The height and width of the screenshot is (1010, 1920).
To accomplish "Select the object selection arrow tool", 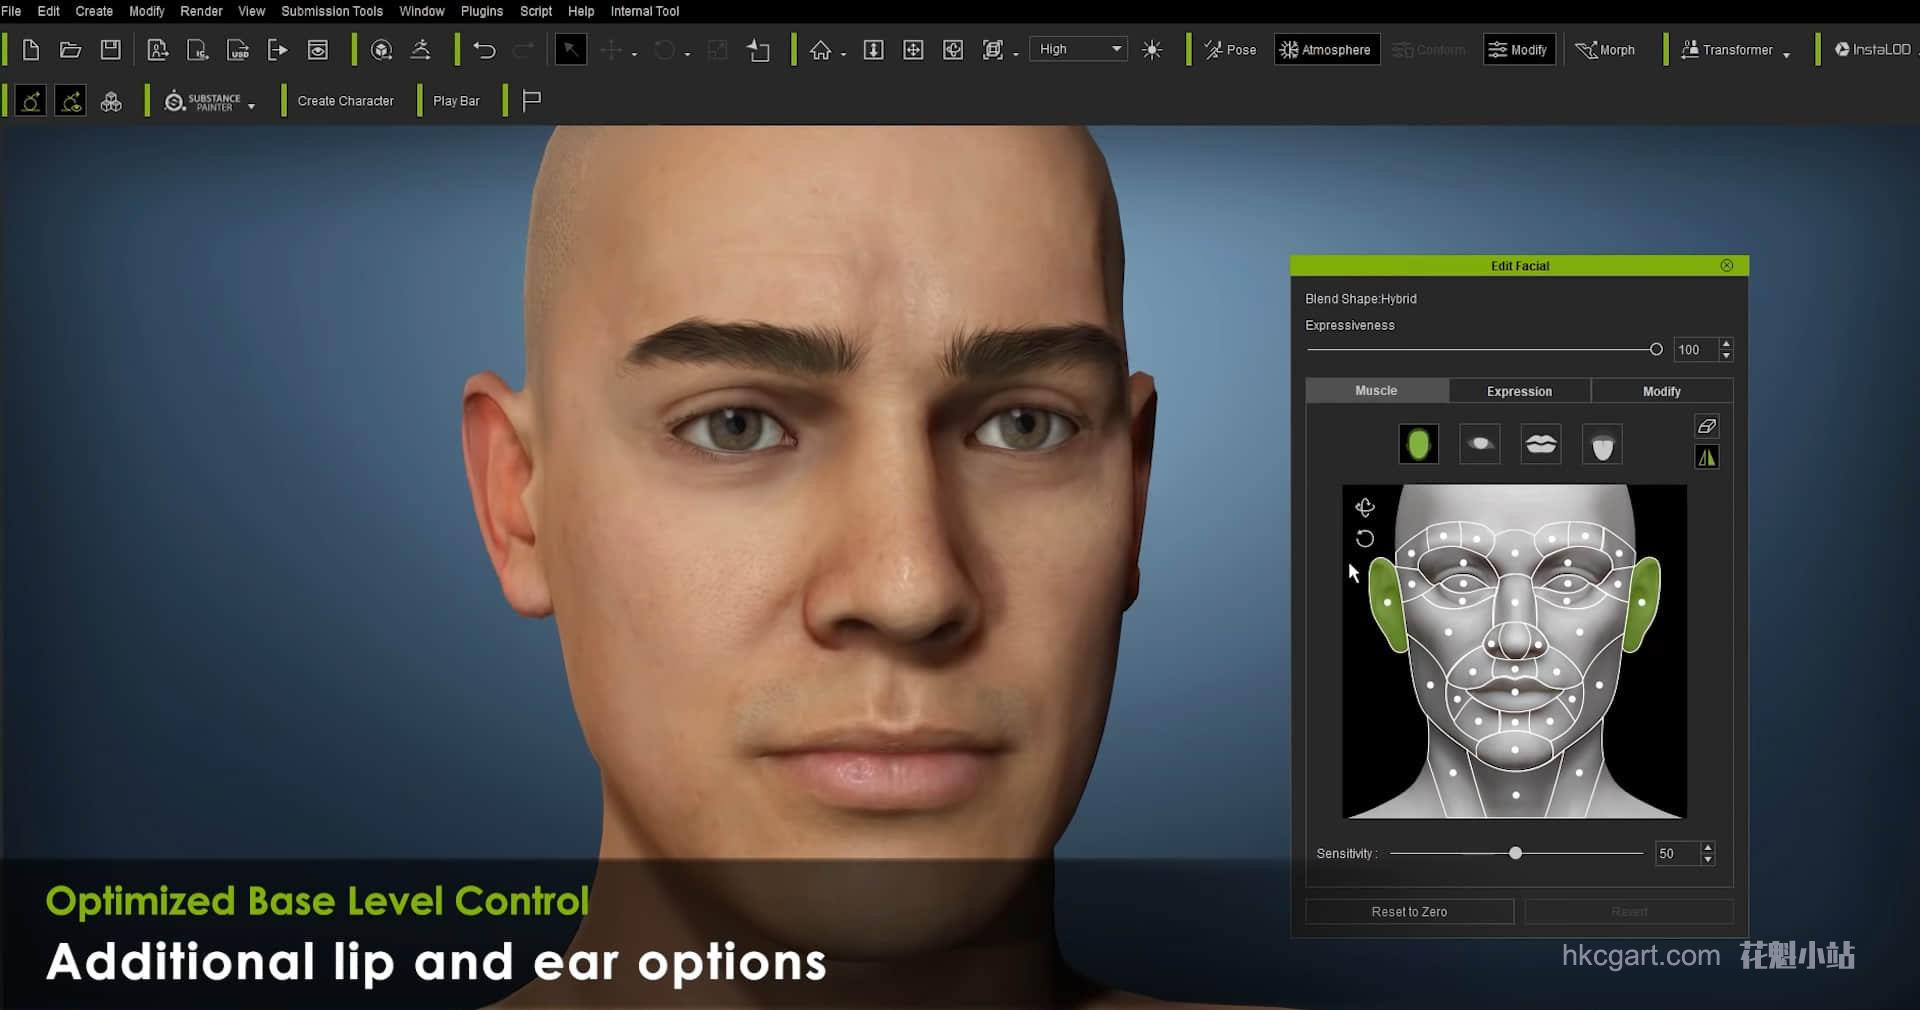I will (x=570, y=49).
